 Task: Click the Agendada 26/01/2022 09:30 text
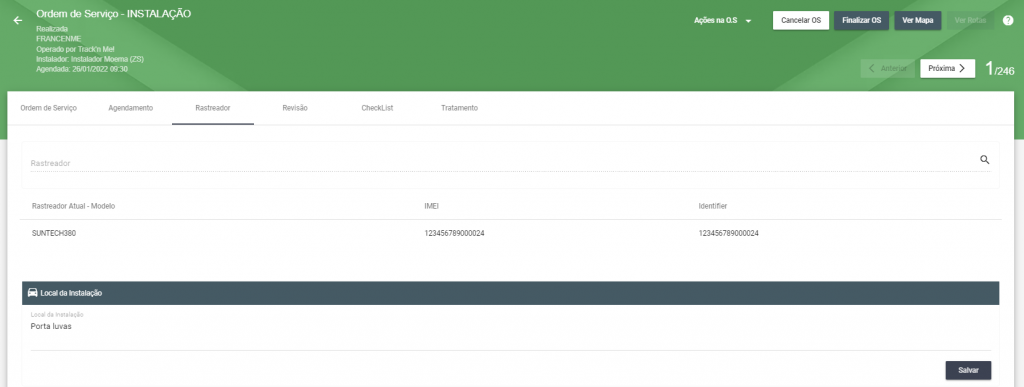tap(82, 69)
